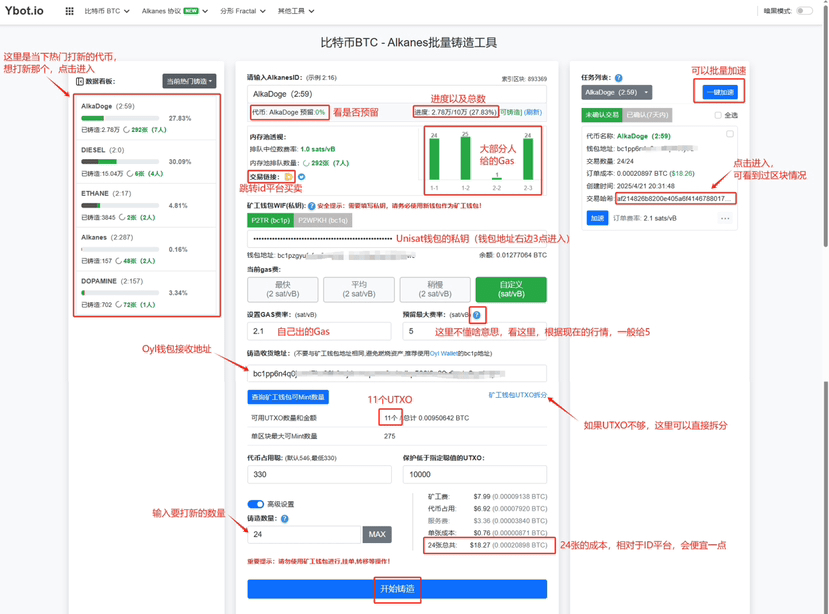Viewport: 829px width, 614px height.
Task: Select the 自定义 custom gas option
Action: click(x=511, y=289)
